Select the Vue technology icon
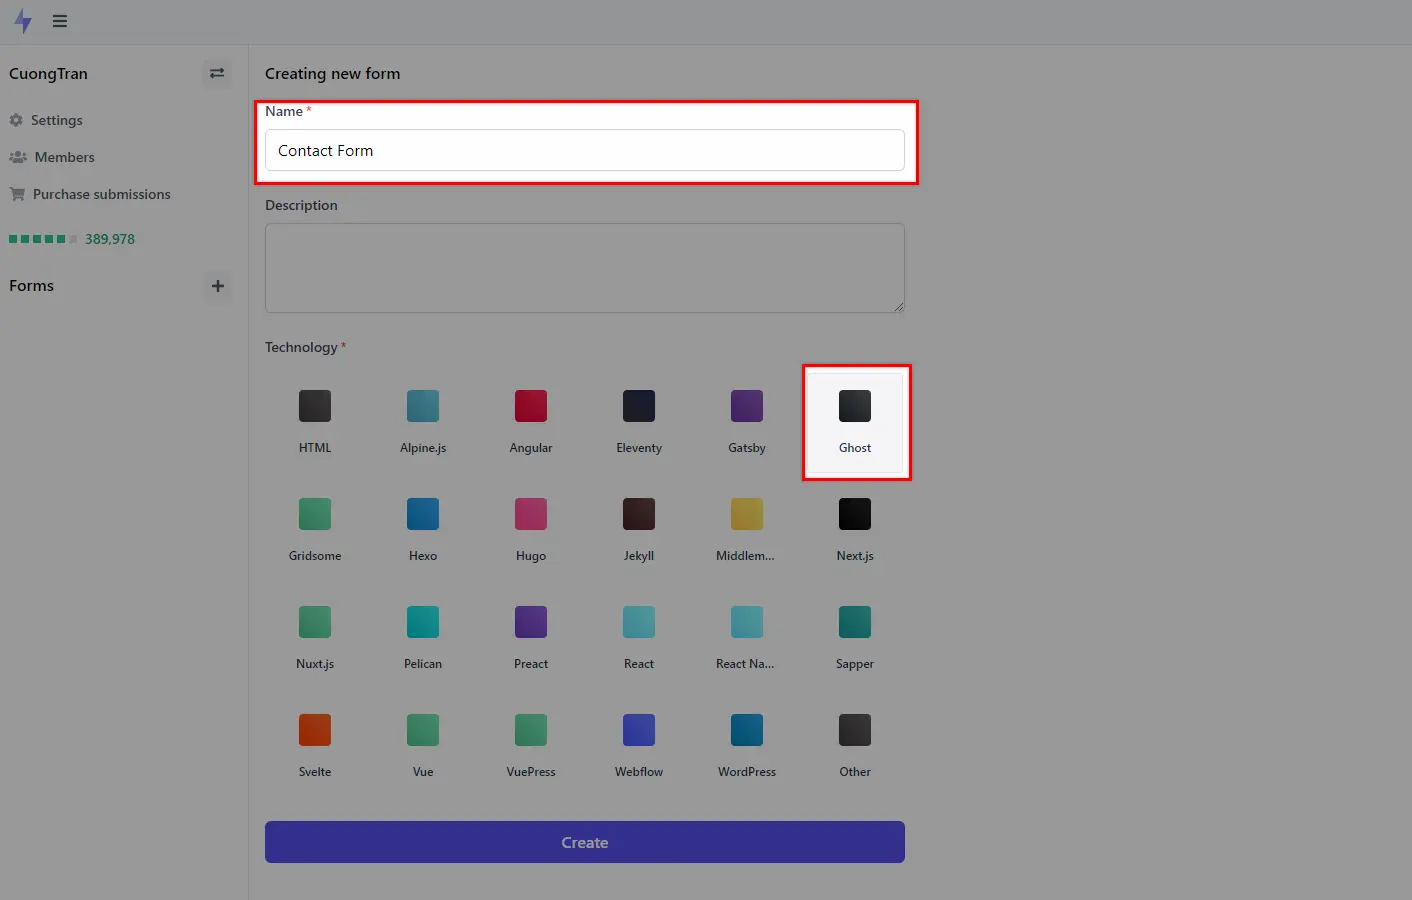Image resolution: width=1412 pixels, height=900 pixels. [x=422, y=729]
